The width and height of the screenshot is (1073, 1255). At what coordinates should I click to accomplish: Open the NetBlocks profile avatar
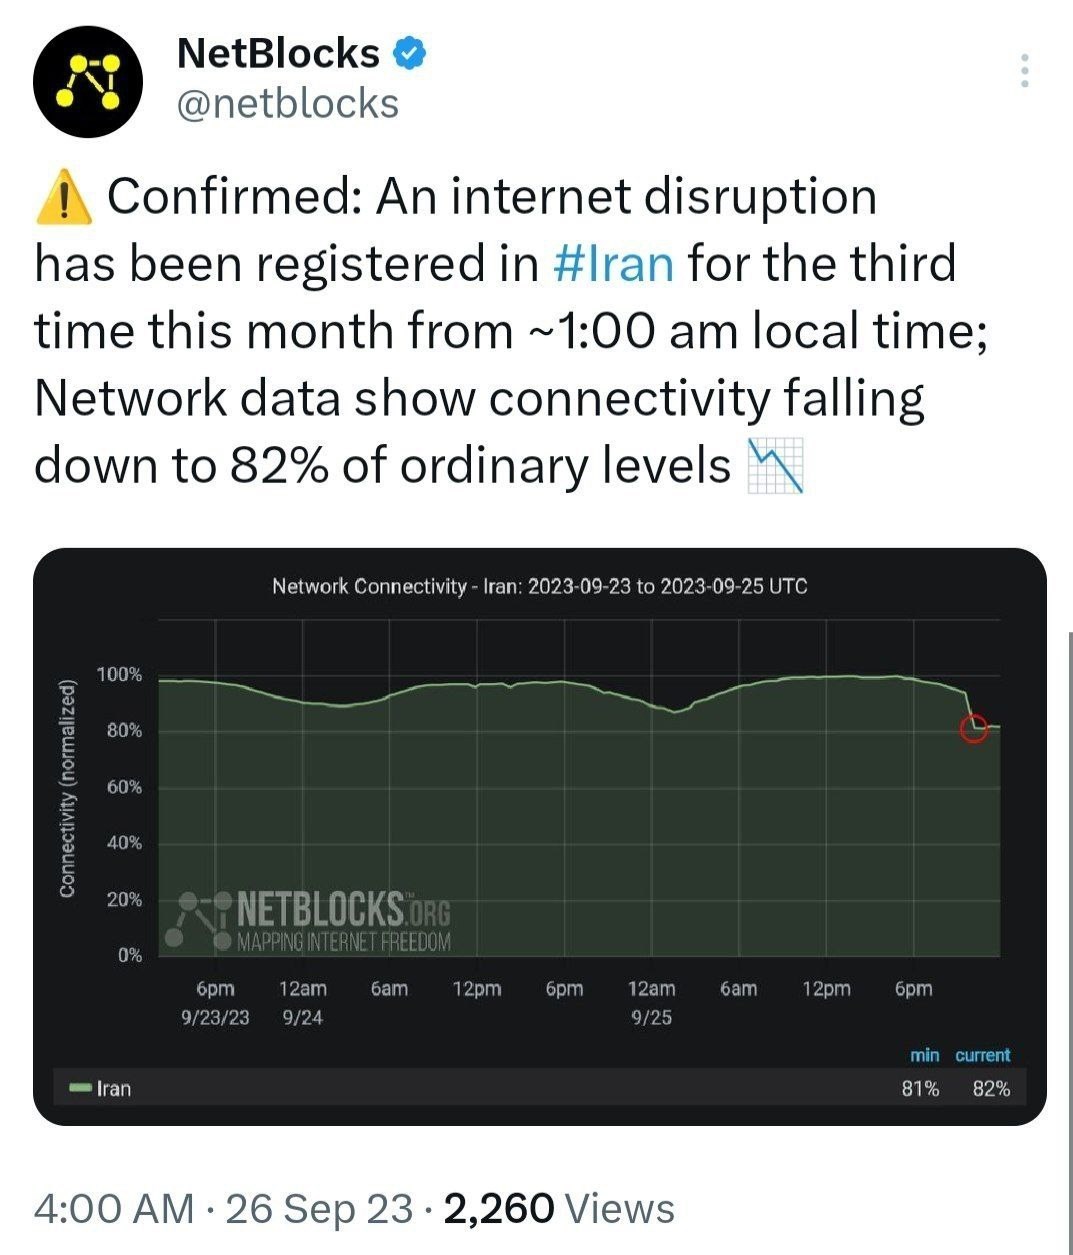tap(88, 81)
